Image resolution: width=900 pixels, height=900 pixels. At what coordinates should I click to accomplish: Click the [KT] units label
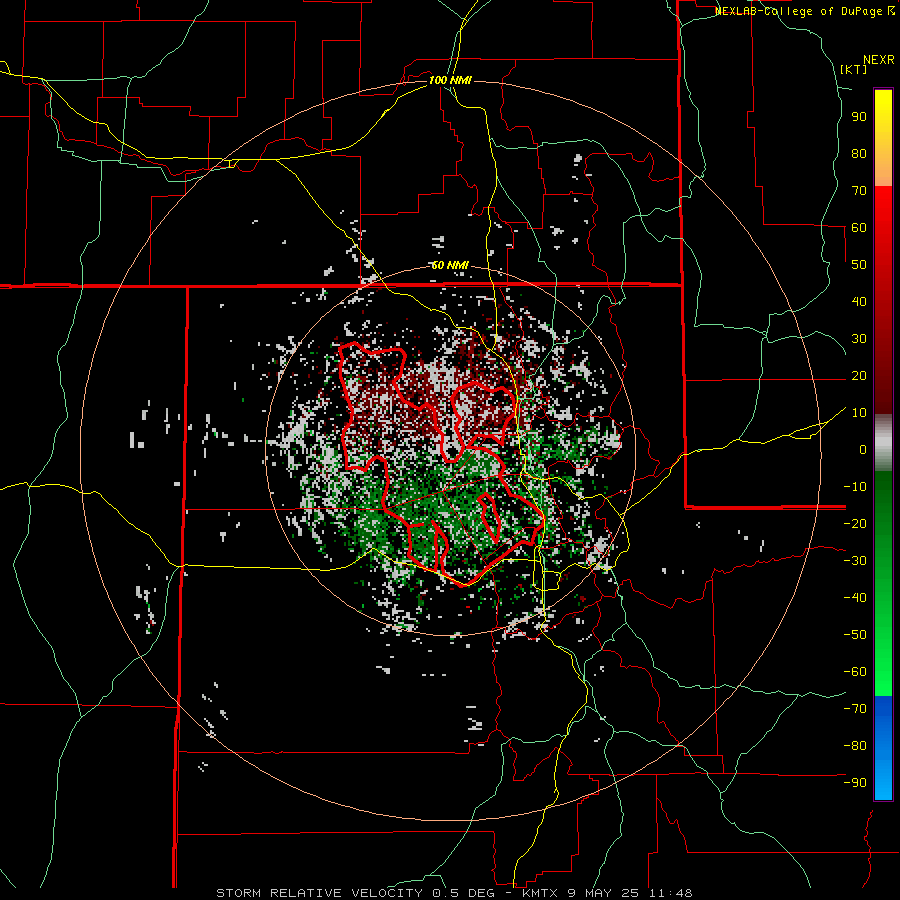pos(854,69)
